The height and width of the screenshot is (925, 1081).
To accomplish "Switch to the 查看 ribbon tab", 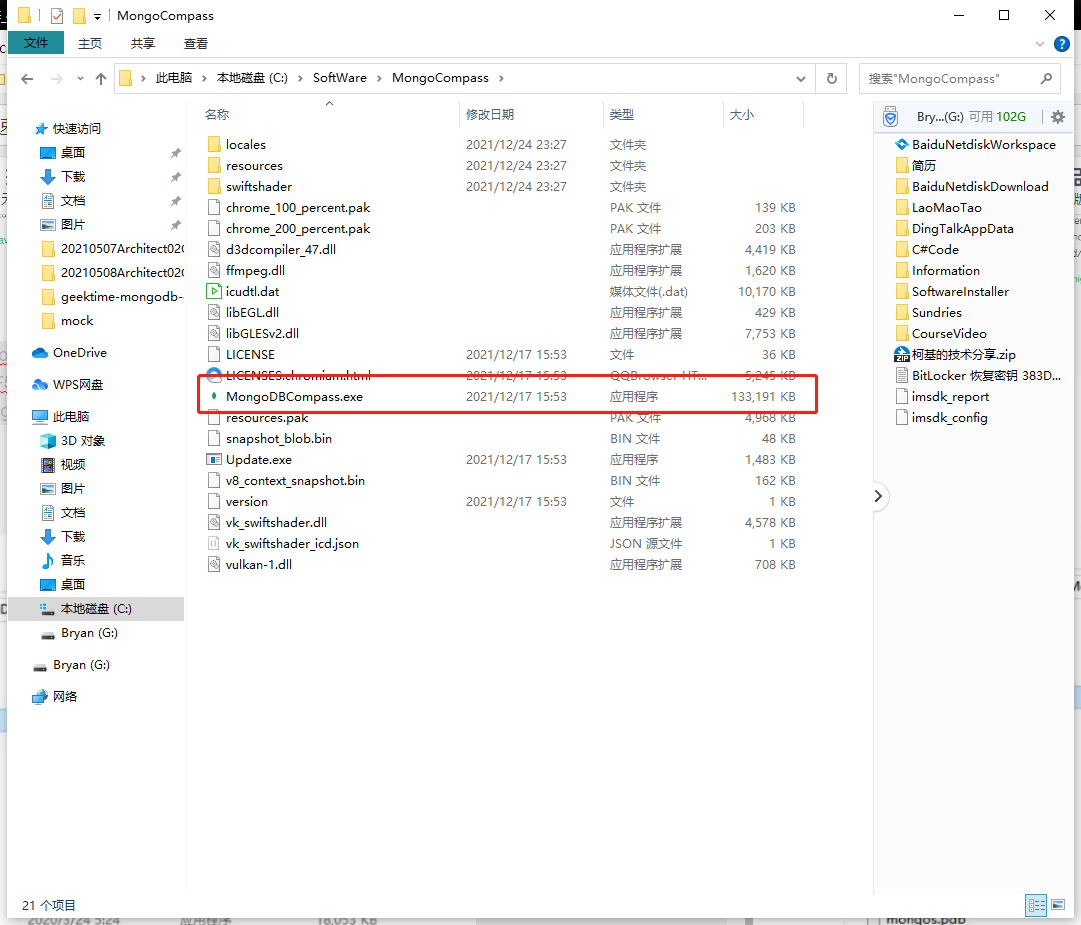I will (196, 43).
